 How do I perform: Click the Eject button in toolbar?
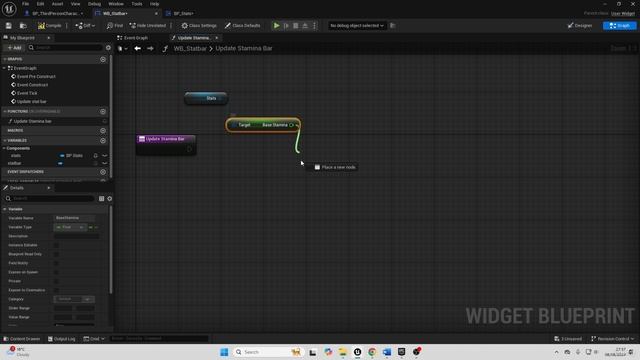305,26
